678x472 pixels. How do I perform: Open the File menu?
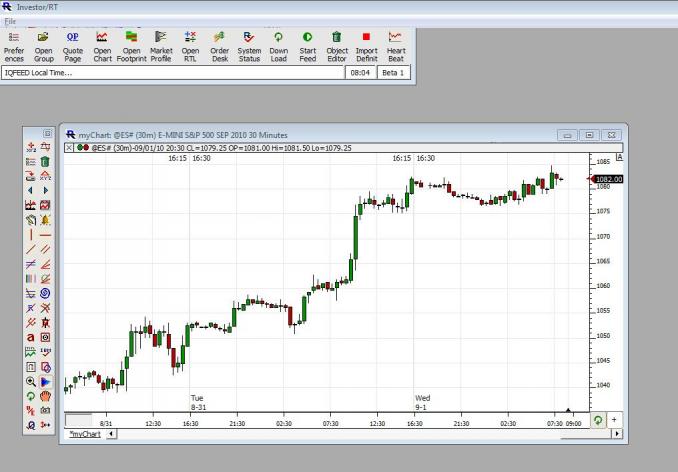tap(10, 21)
